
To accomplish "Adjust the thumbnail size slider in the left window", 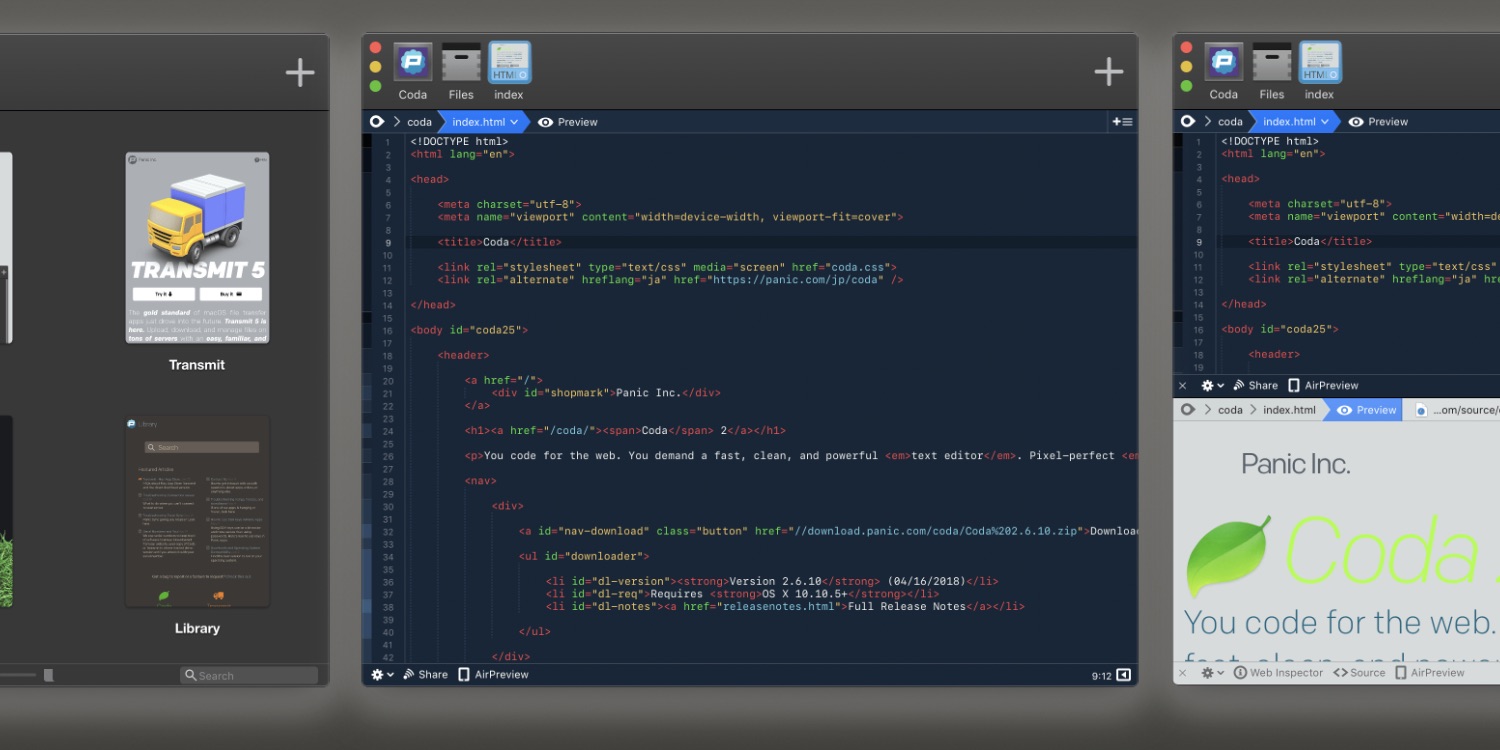I will (48, 676).
